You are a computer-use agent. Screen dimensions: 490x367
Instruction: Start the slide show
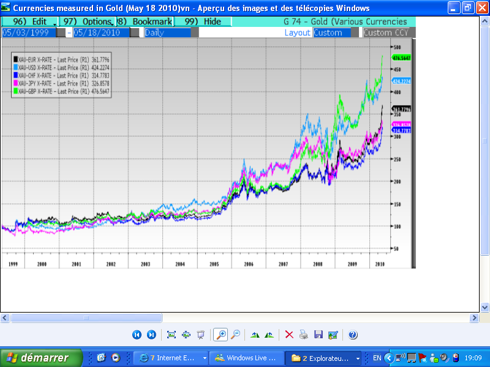[201, 335]
